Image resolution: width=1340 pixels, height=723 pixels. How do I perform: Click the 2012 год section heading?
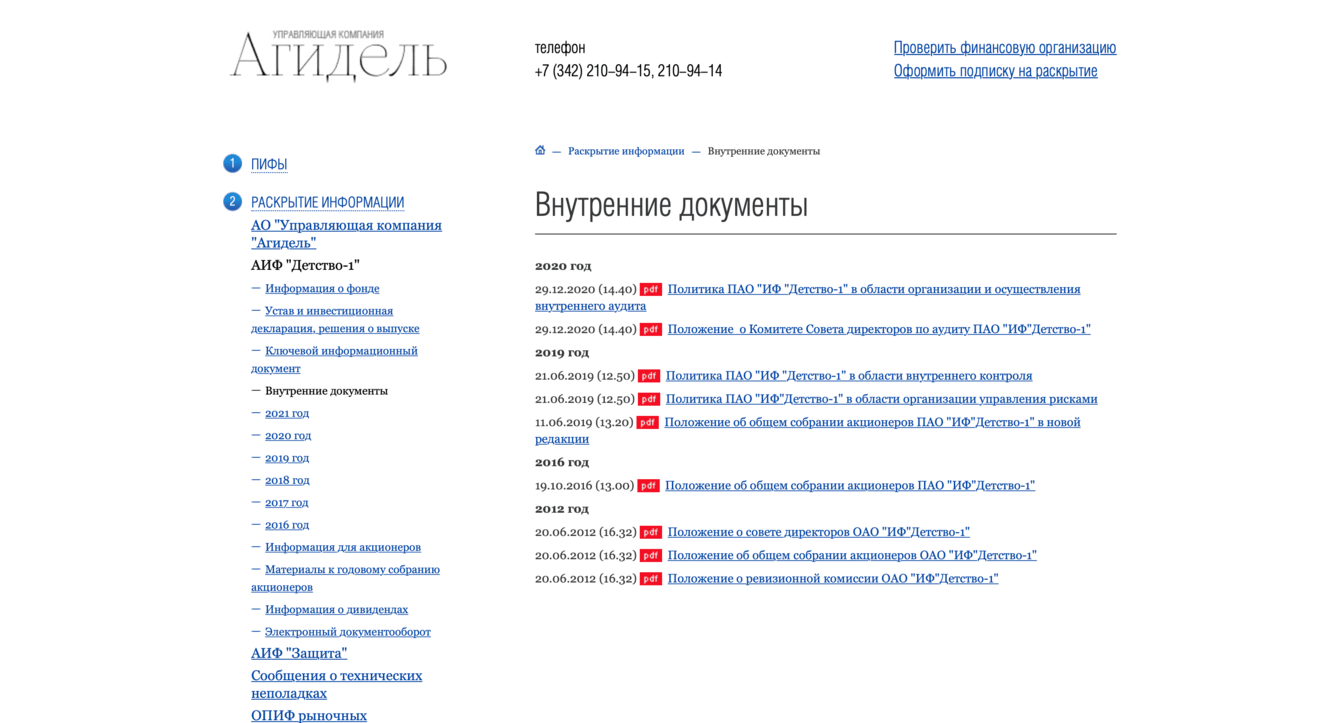tap(562, 509)
